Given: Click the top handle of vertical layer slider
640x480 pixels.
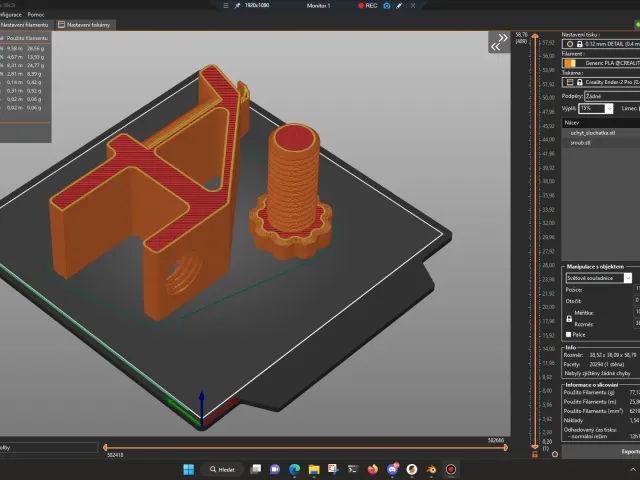Looking at the screenshot, I should [x=535, y=36].
